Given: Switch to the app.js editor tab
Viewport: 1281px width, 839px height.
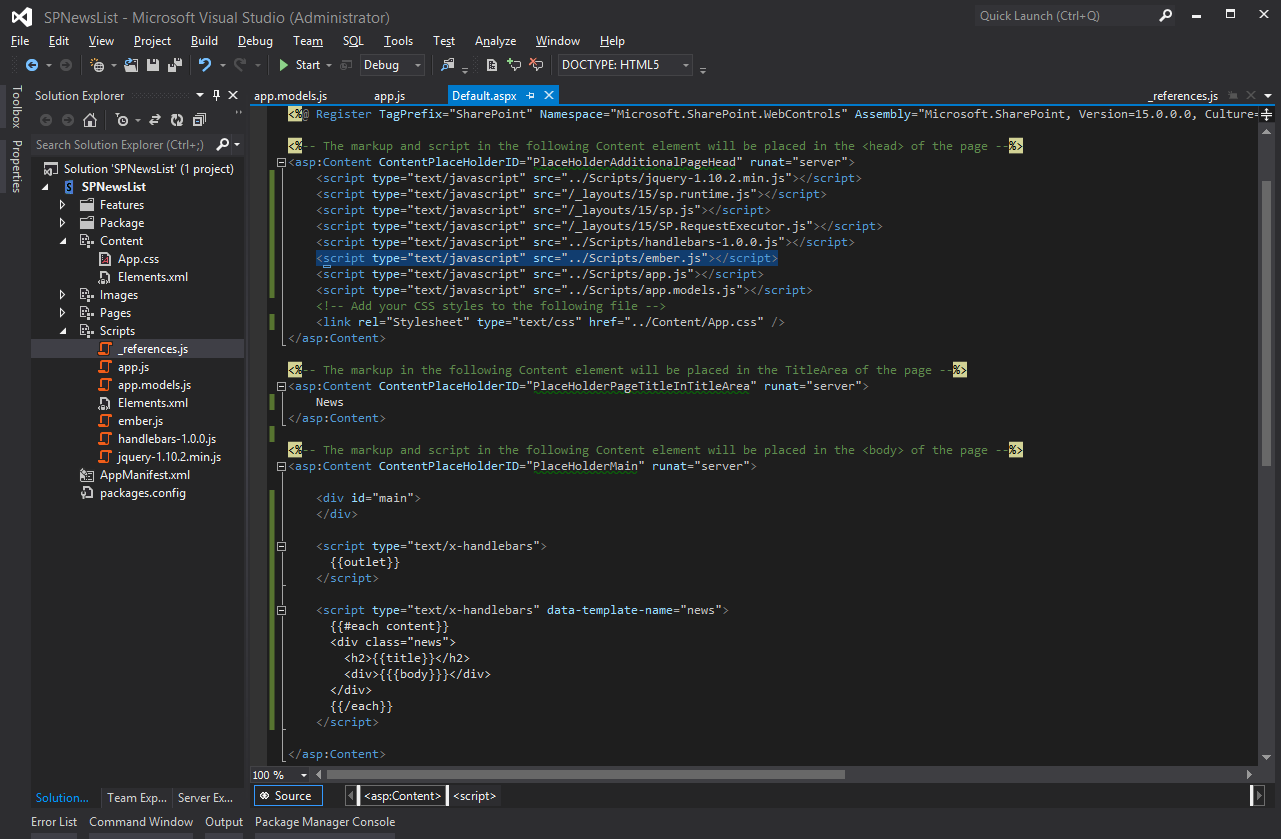Looking at the screenshot, I should click(389, 96).
